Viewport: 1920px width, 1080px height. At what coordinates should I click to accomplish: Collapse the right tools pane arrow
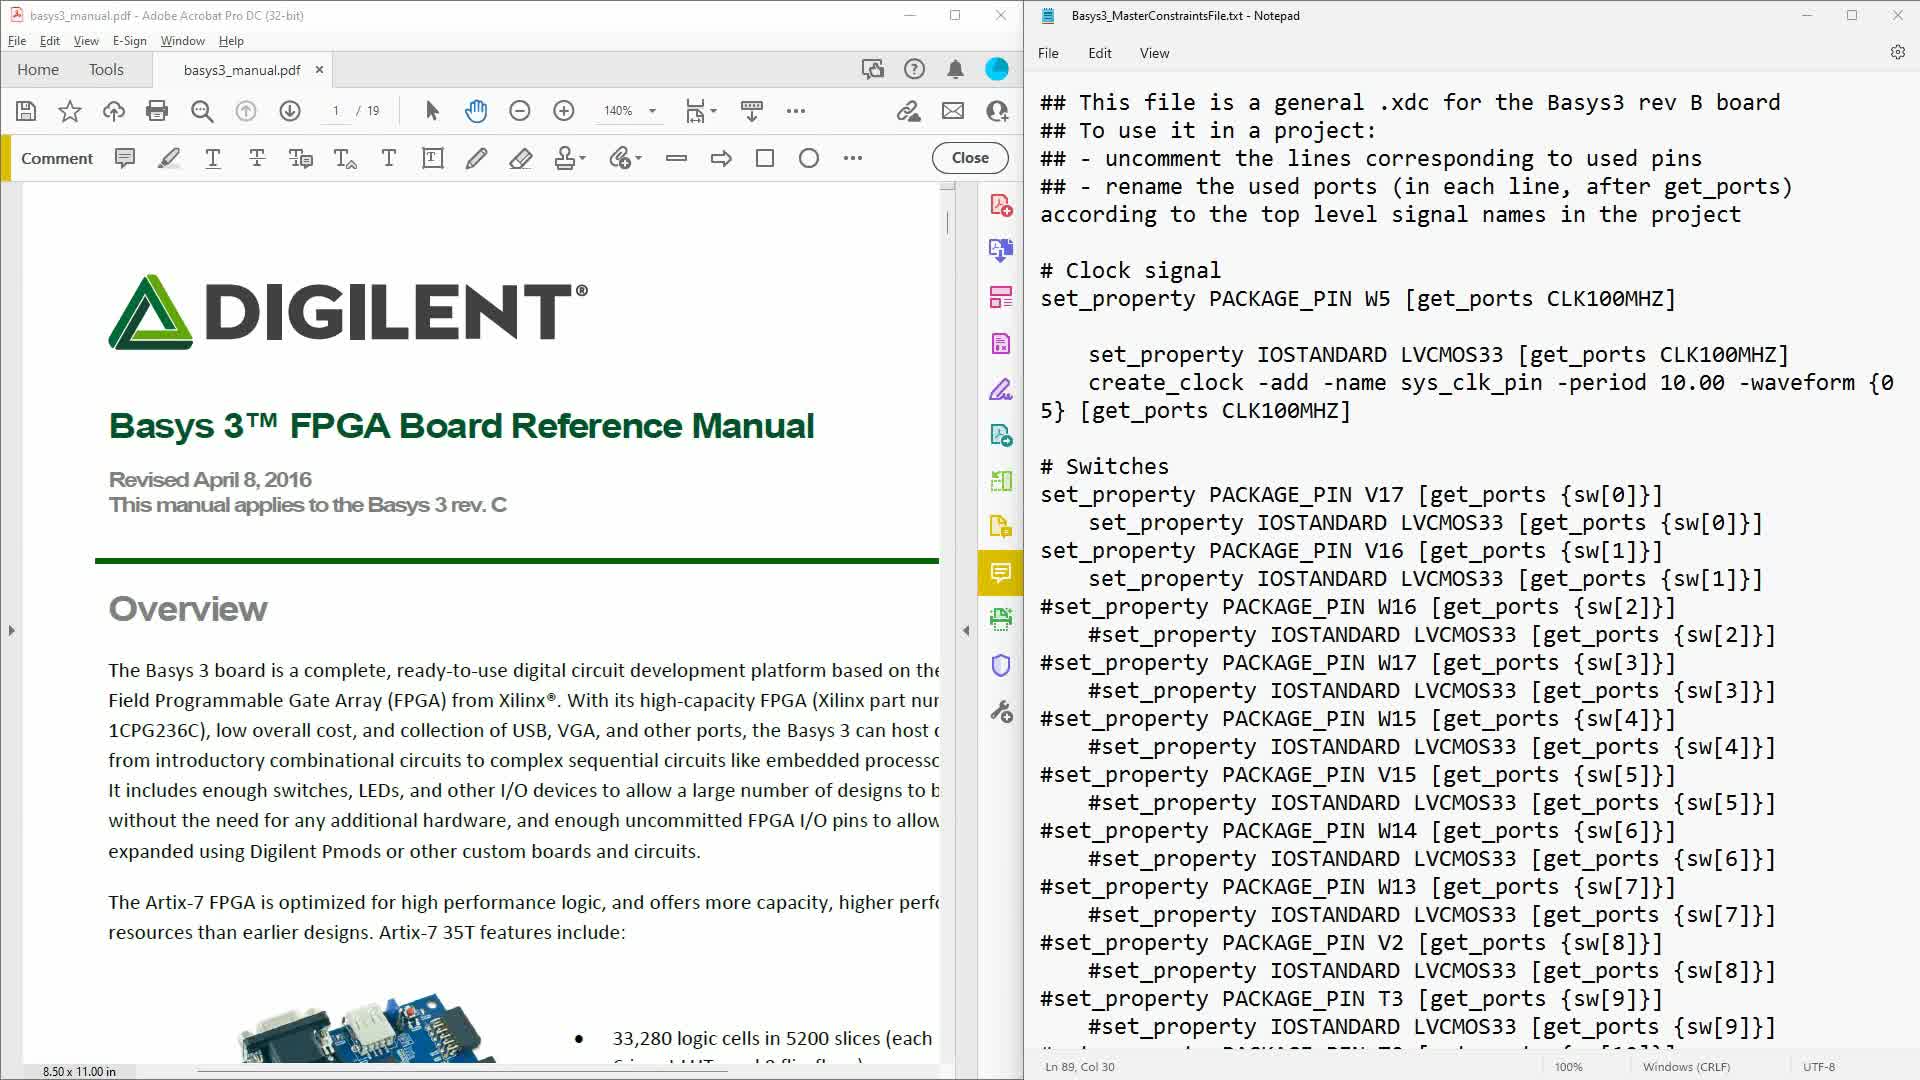pyautogui.click(x=966, y=630)
